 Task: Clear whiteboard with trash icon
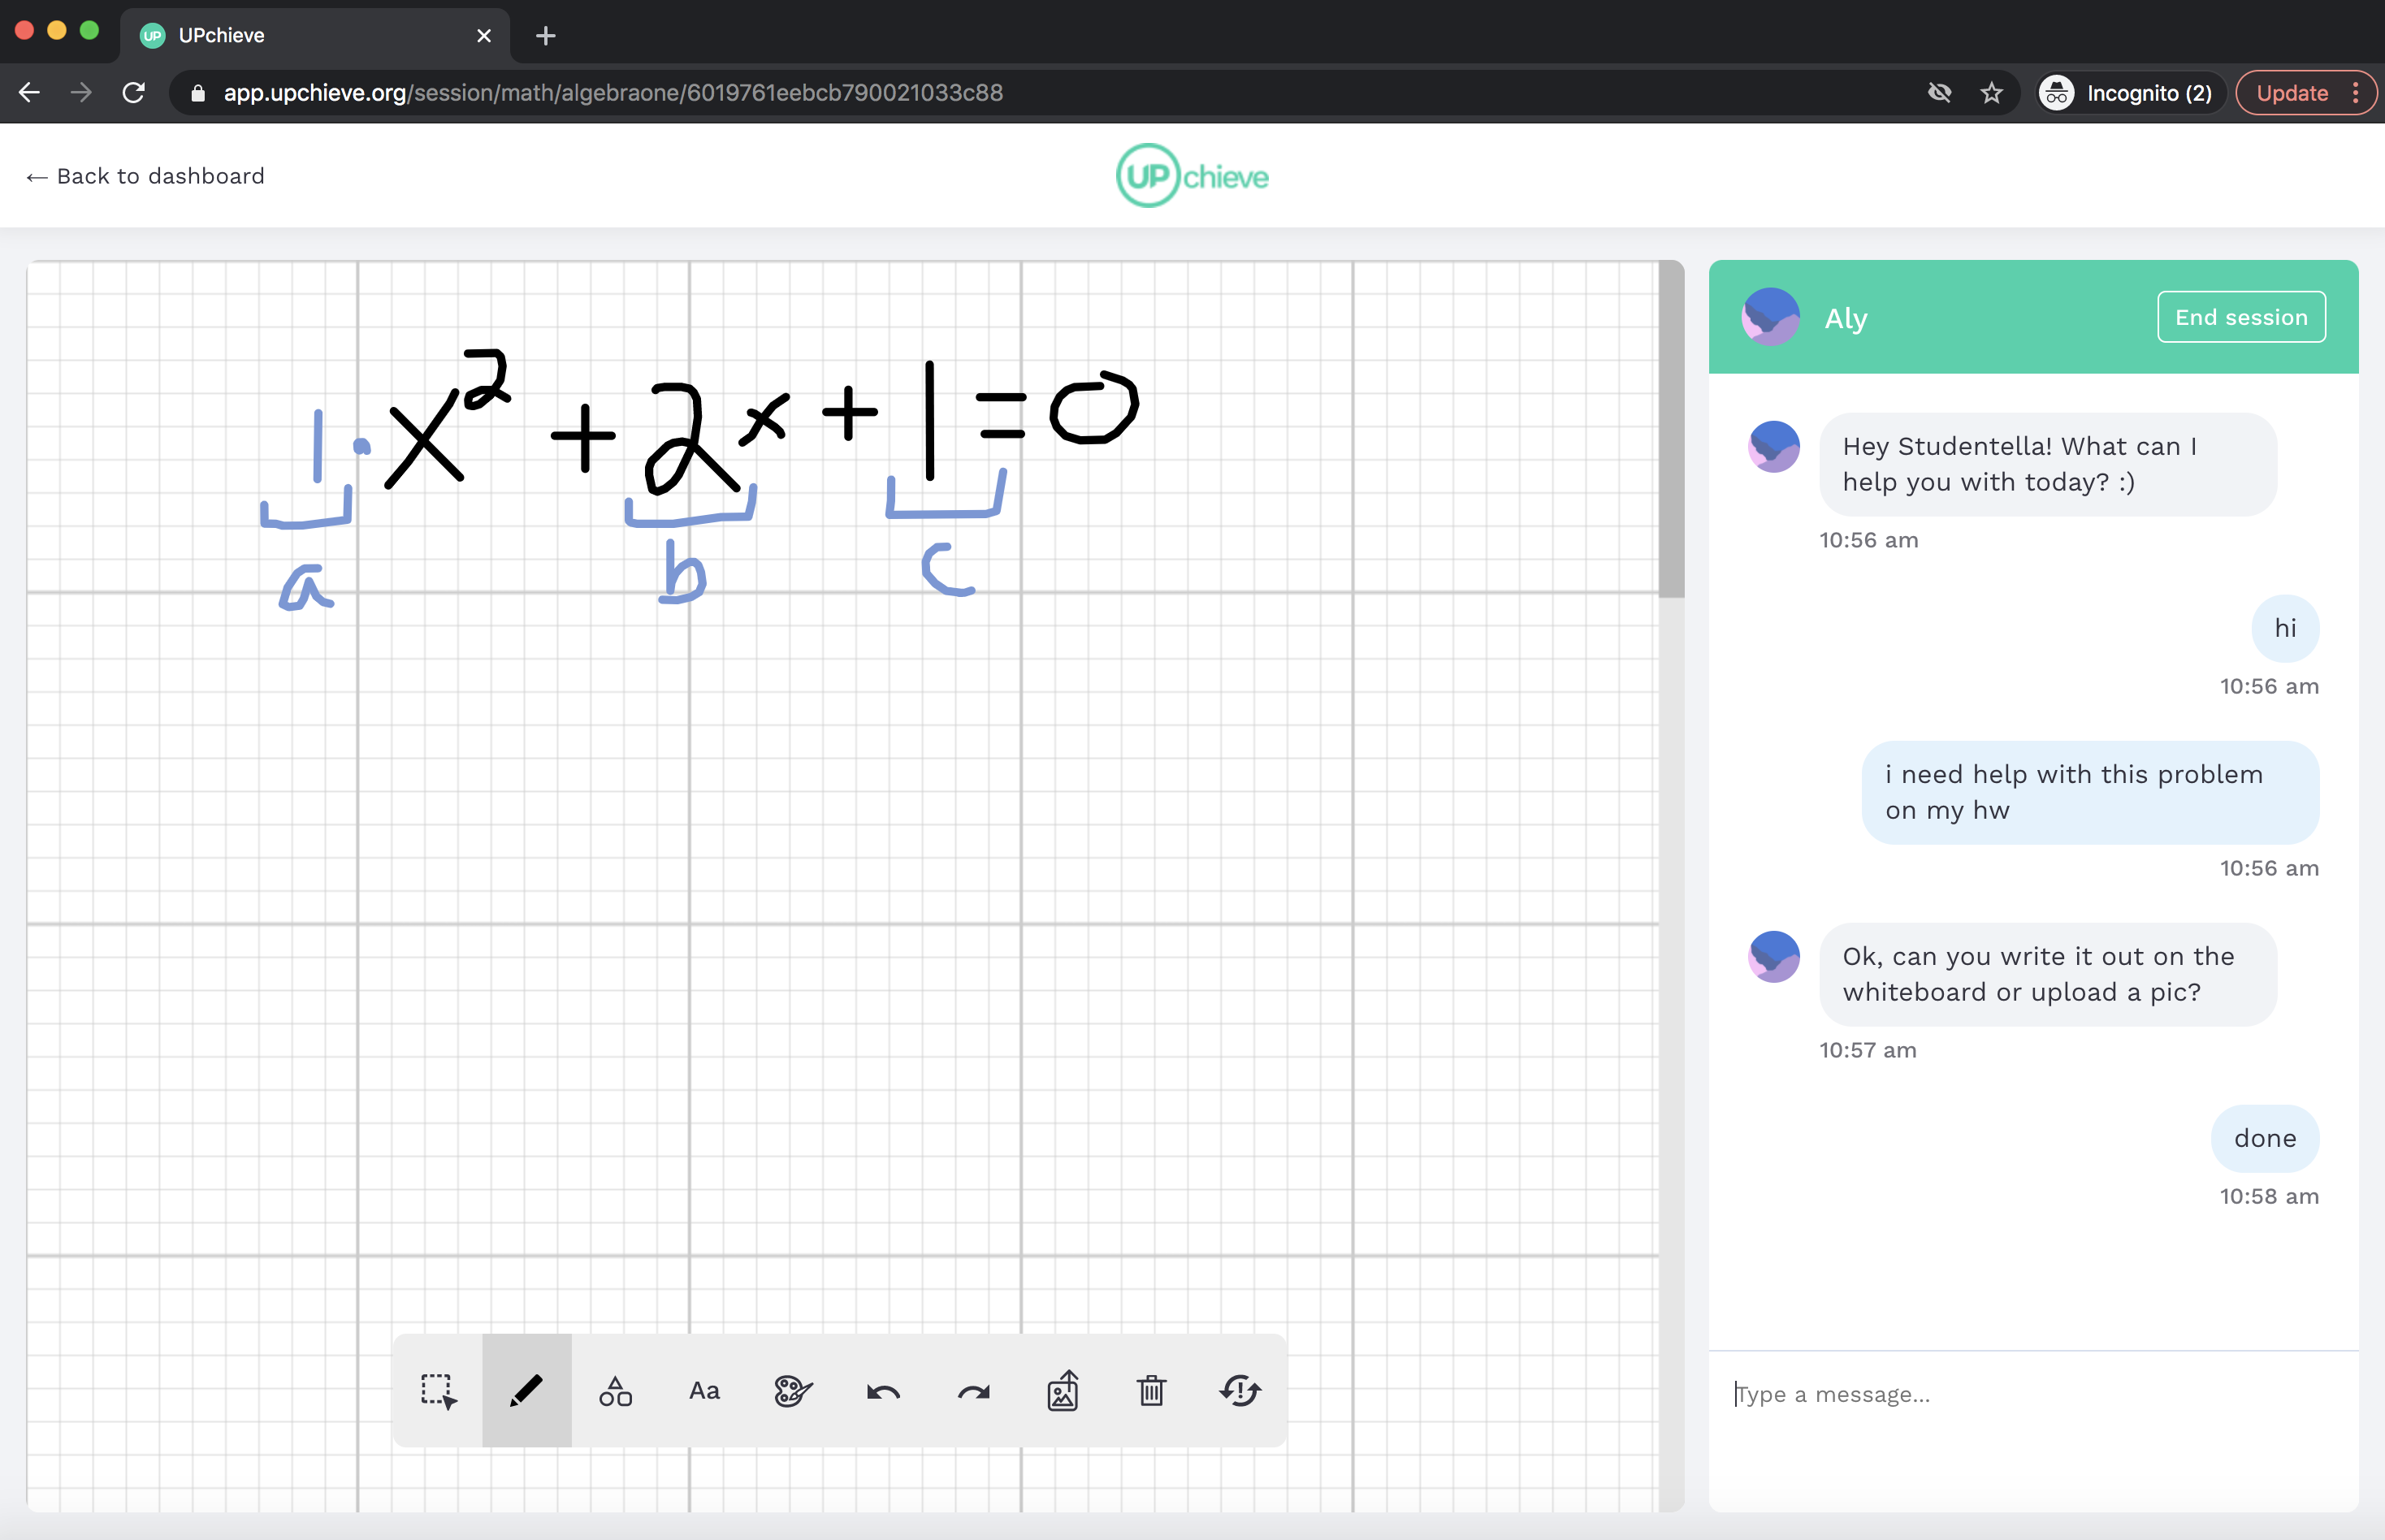1151,1391
